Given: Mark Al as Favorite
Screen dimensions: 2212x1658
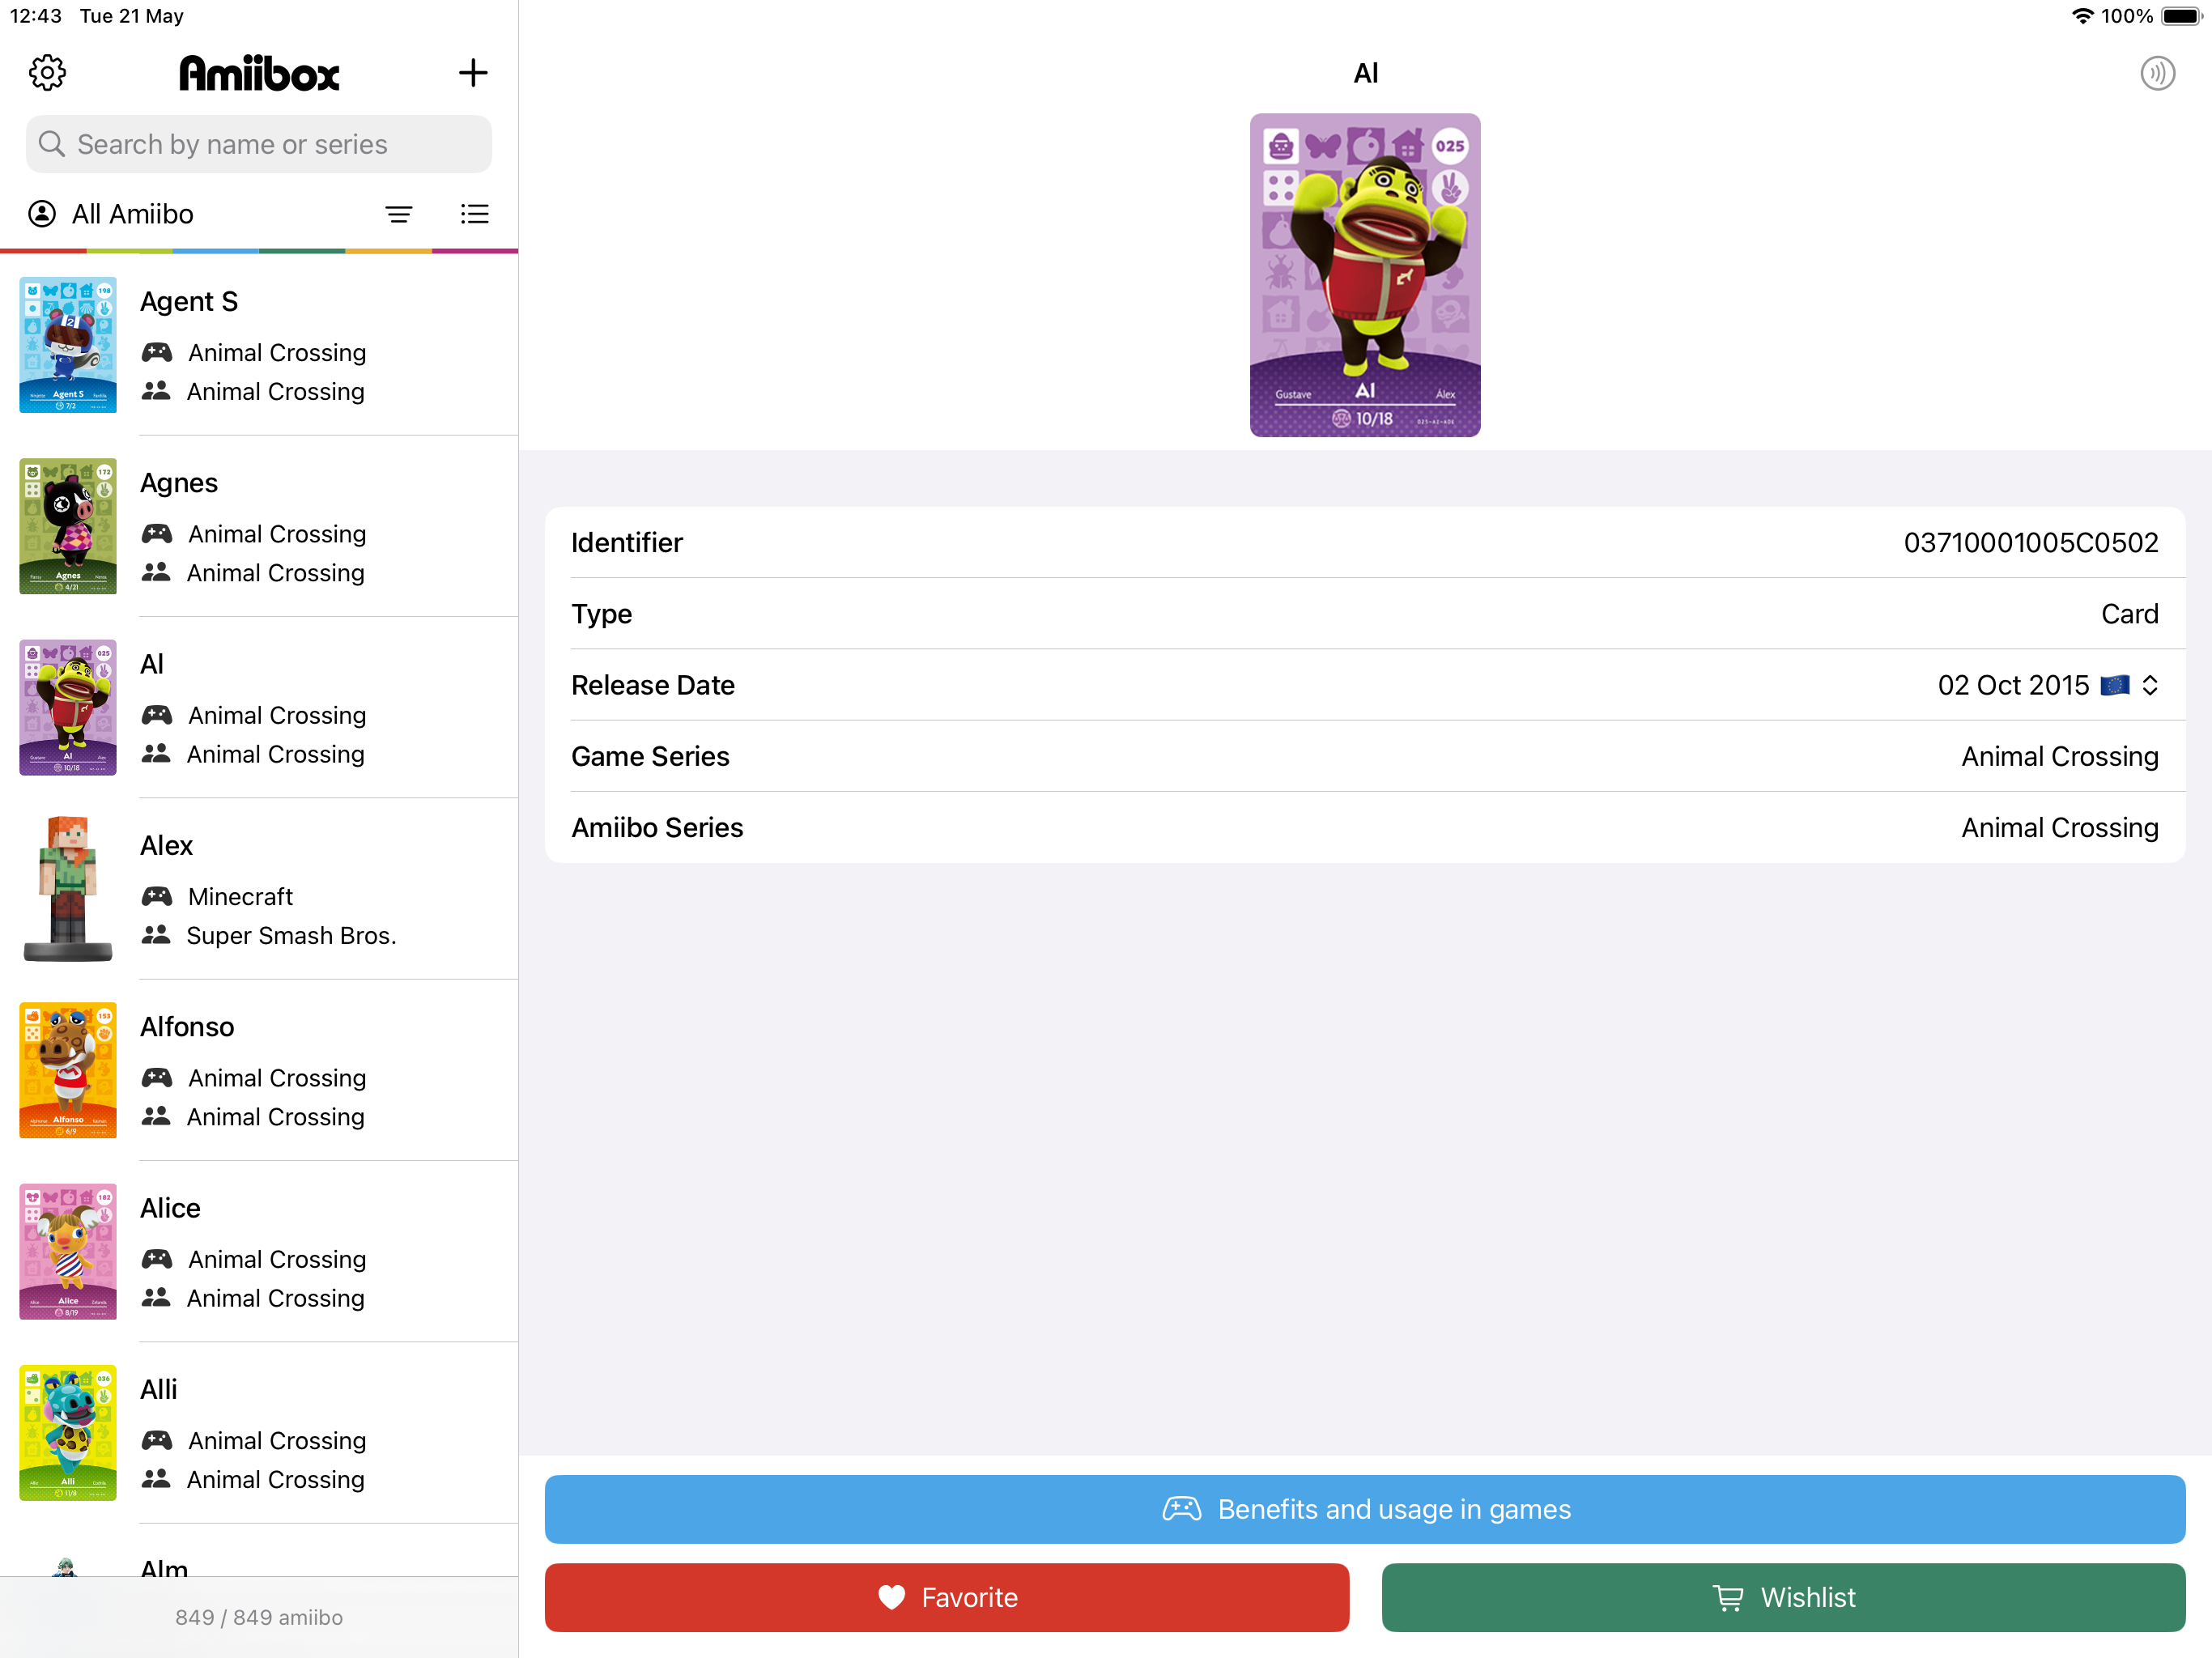Looking at the screenshot, I should tap(947, 1598).
